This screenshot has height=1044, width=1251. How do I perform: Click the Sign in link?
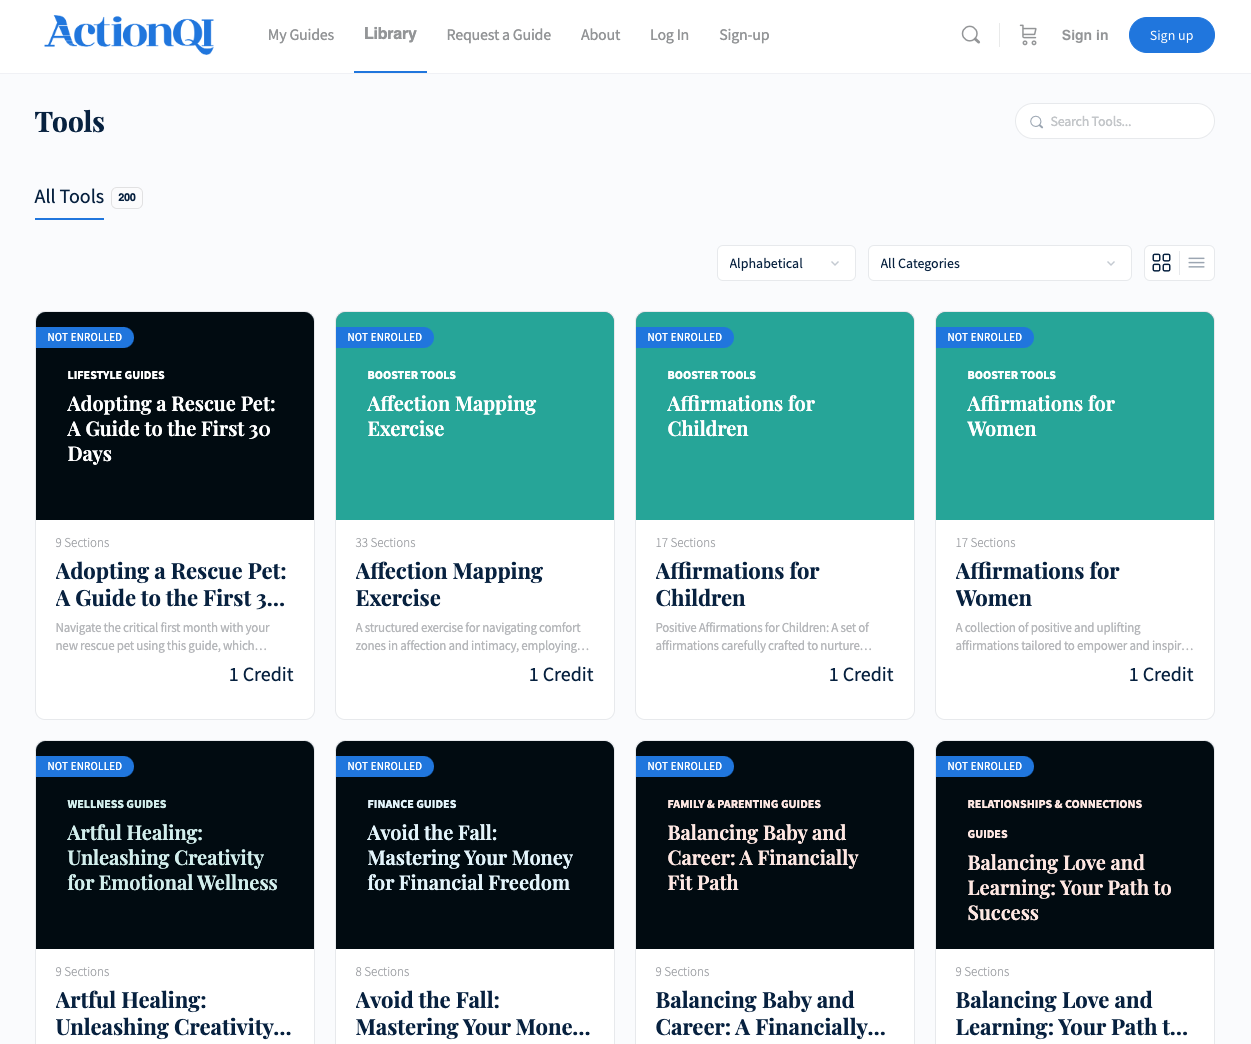tap(1084, 35)
